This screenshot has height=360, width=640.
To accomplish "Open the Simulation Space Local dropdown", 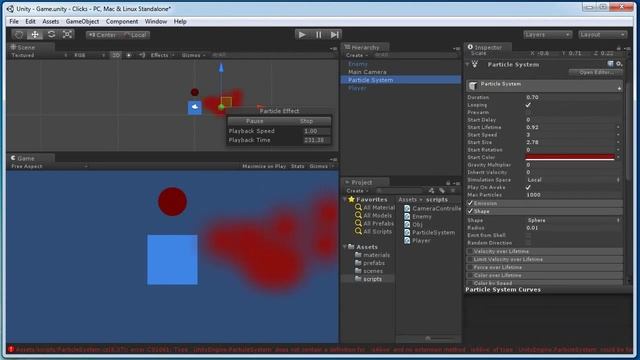I will [x=573, y=180].
